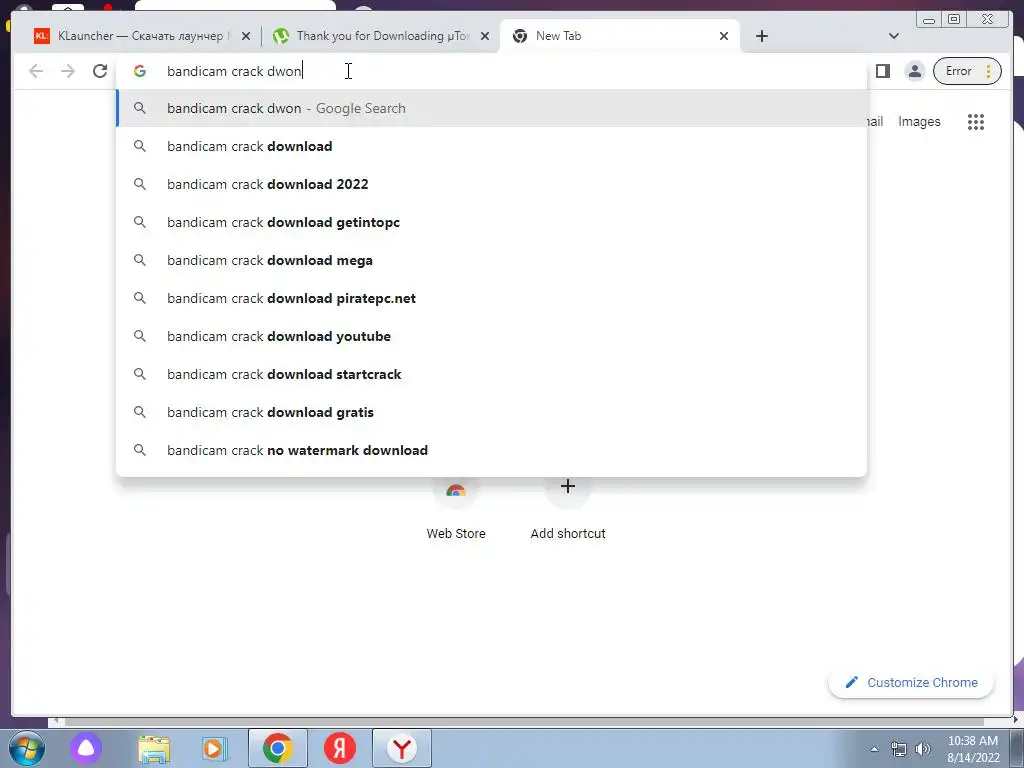Click the network tray icon

(899, 749)
